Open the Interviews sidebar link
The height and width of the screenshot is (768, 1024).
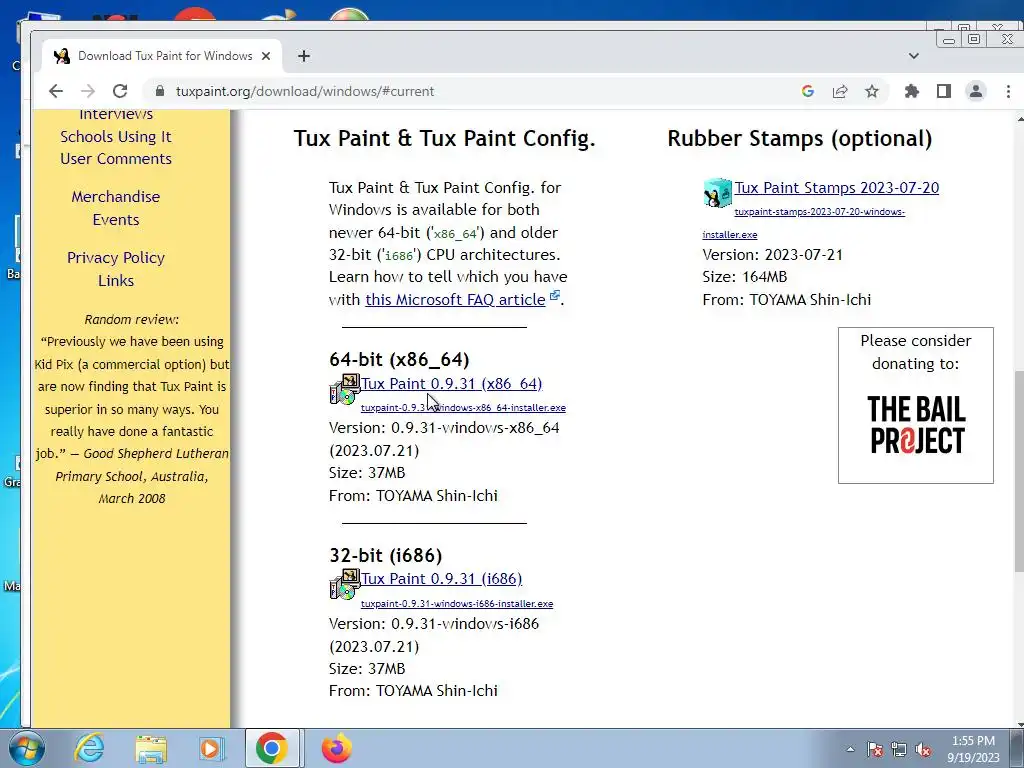coord(116,115)
